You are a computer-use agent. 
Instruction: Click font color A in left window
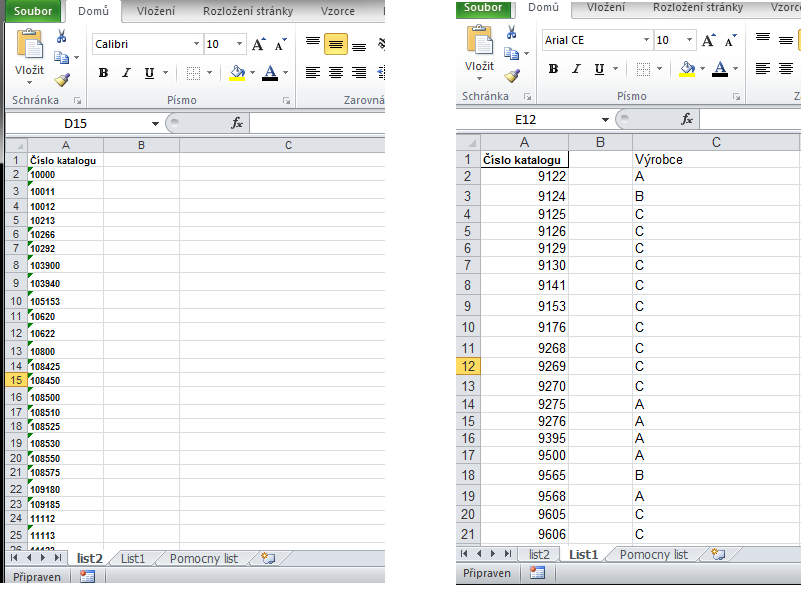point(270,73)
